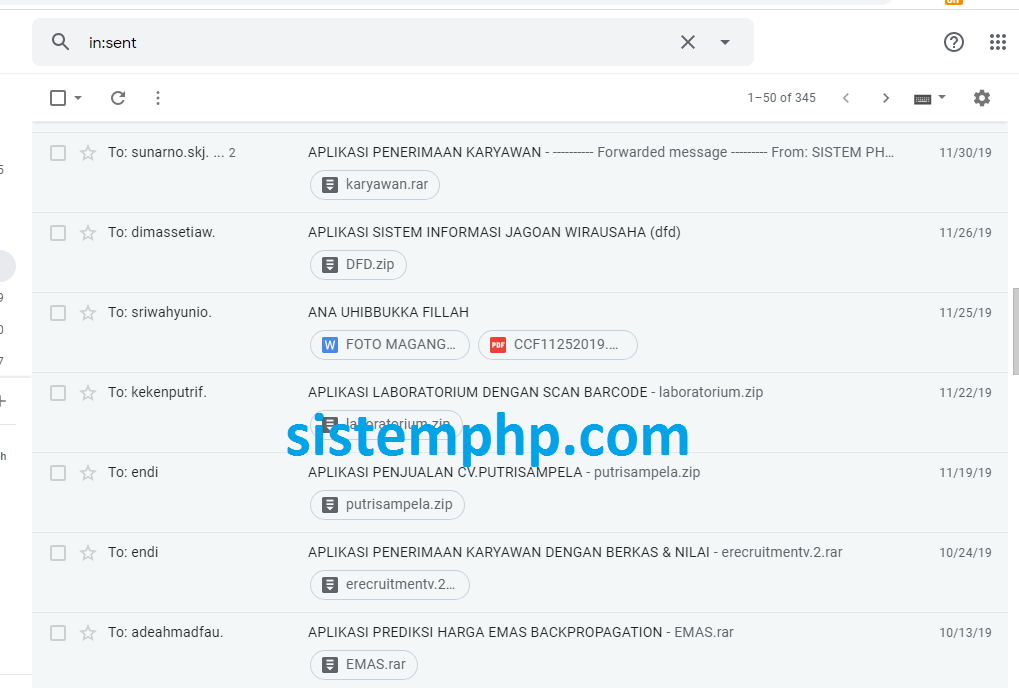Expand select-all checkbox dropdown arrow
Screen dimensions: 1019x688
click(x=78, y=98)
